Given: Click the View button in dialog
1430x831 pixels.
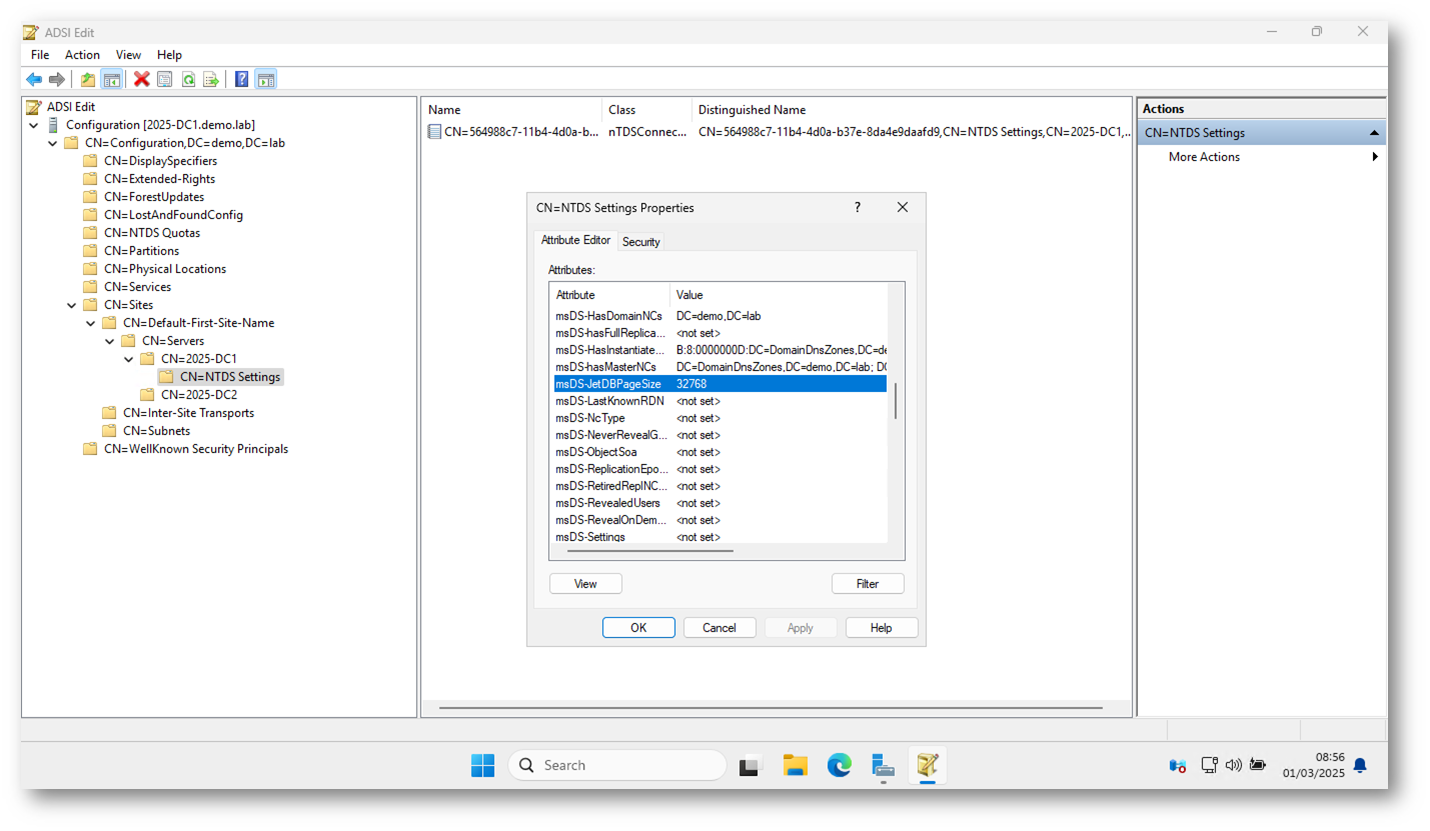Looking at the screenshot, I should click(585, 584).
